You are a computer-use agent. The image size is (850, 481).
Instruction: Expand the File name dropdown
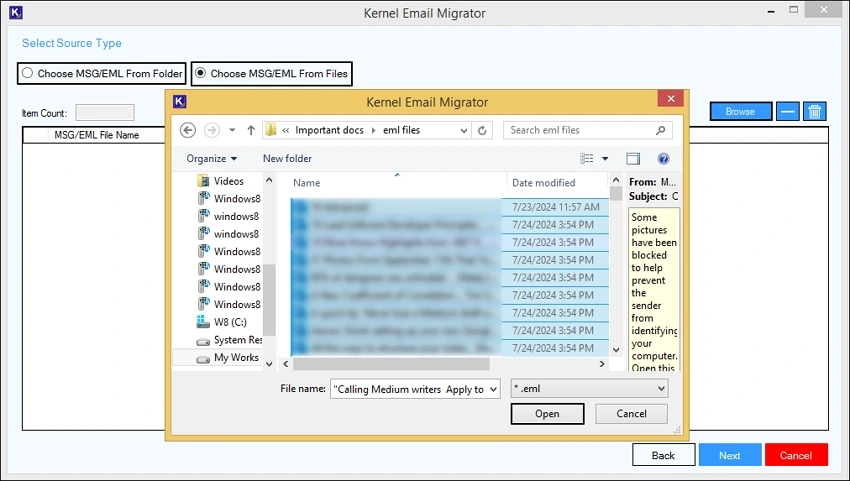click(x=493, y=389)
